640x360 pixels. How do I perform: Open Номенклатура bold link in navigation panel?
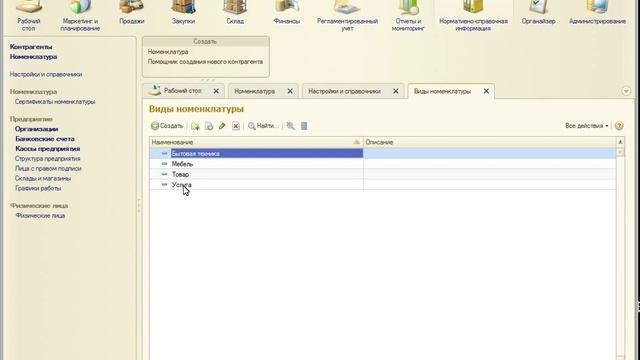pos(33,57)
